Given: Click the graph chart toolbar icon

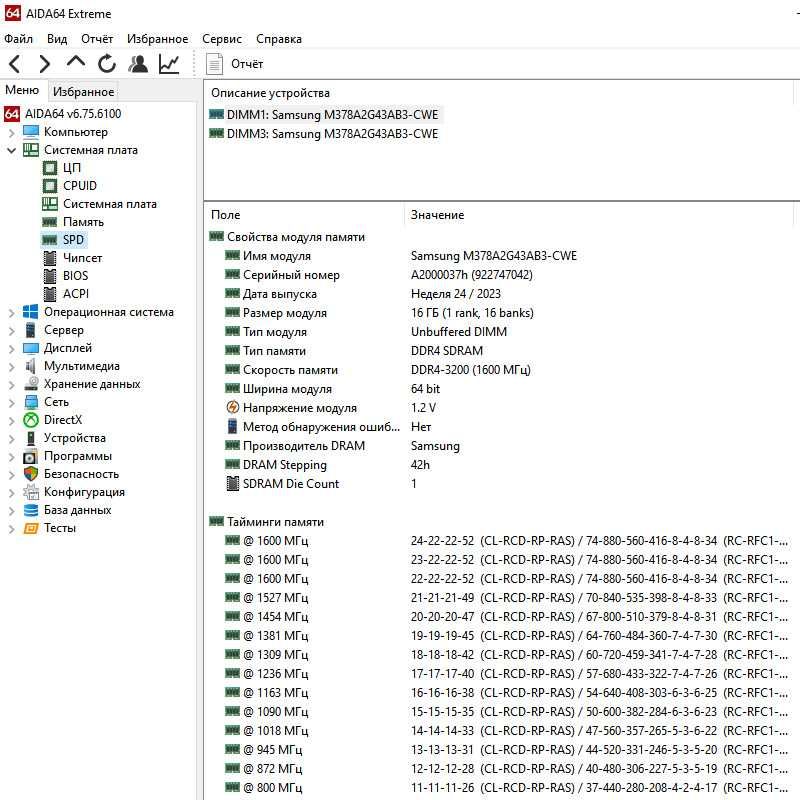Looking at the screenshot, I should [x=169, y=64].
